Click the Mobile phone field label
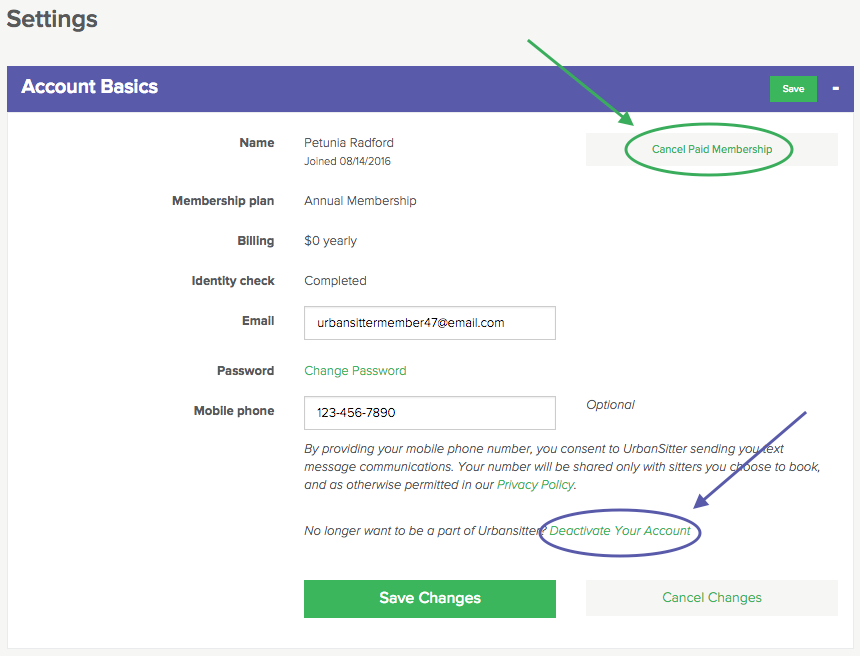The height and width of the screenshot is (656, 860). 234,411
